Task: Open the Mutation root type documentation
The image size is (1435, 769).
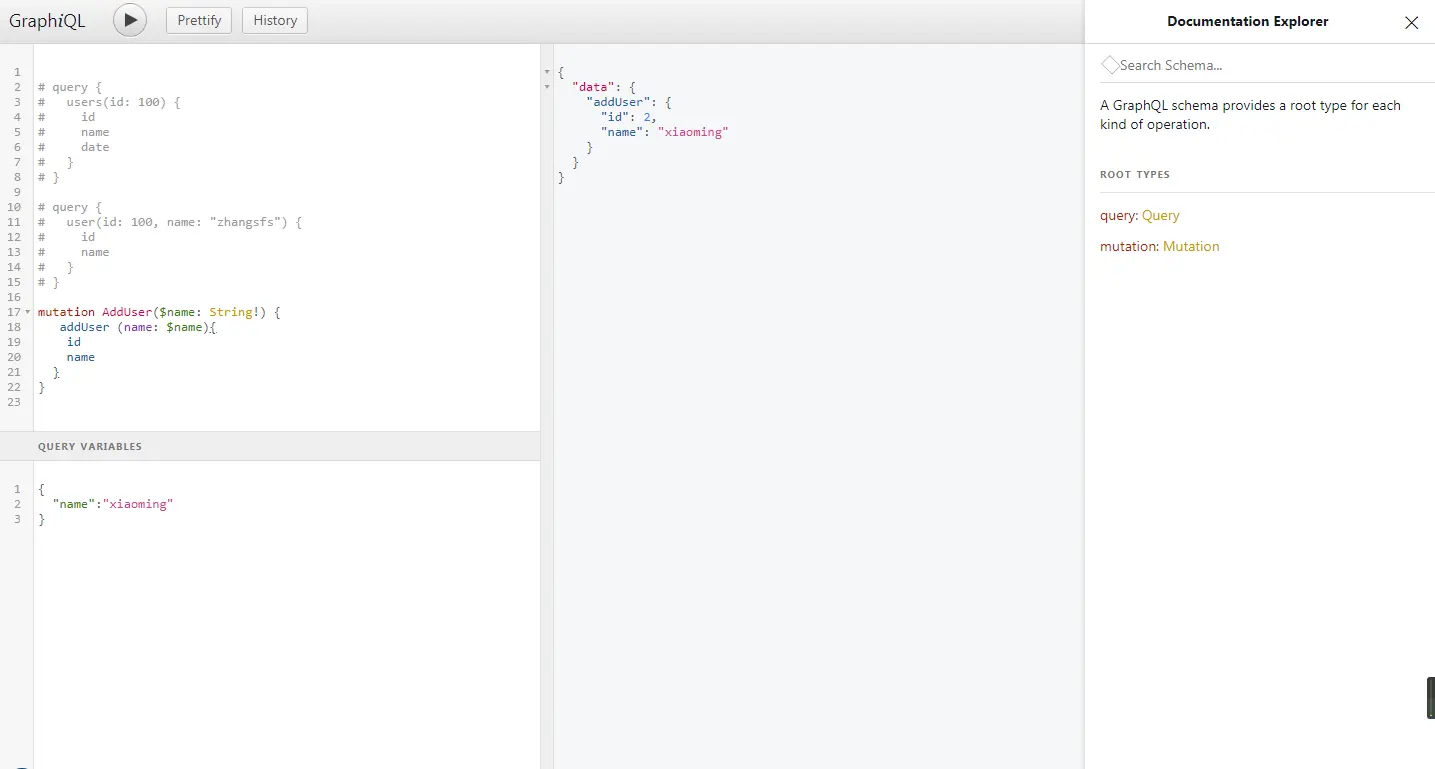Action: tap(1191, 246)
